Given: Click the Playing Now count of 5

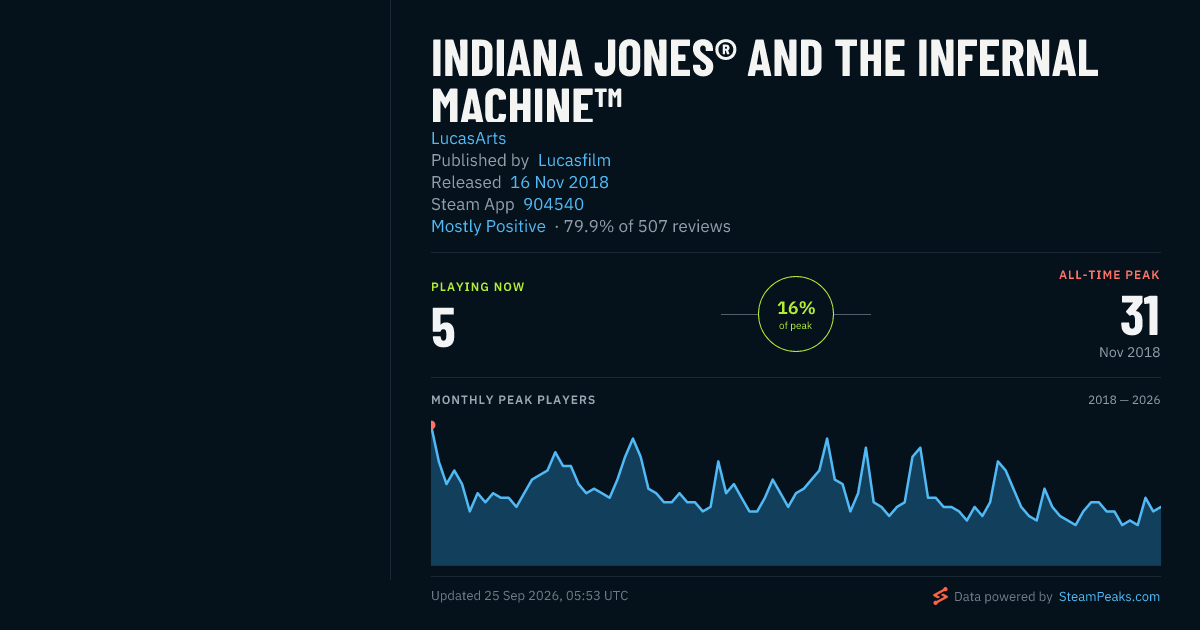Looking at the screenshot, I should 443,327.
